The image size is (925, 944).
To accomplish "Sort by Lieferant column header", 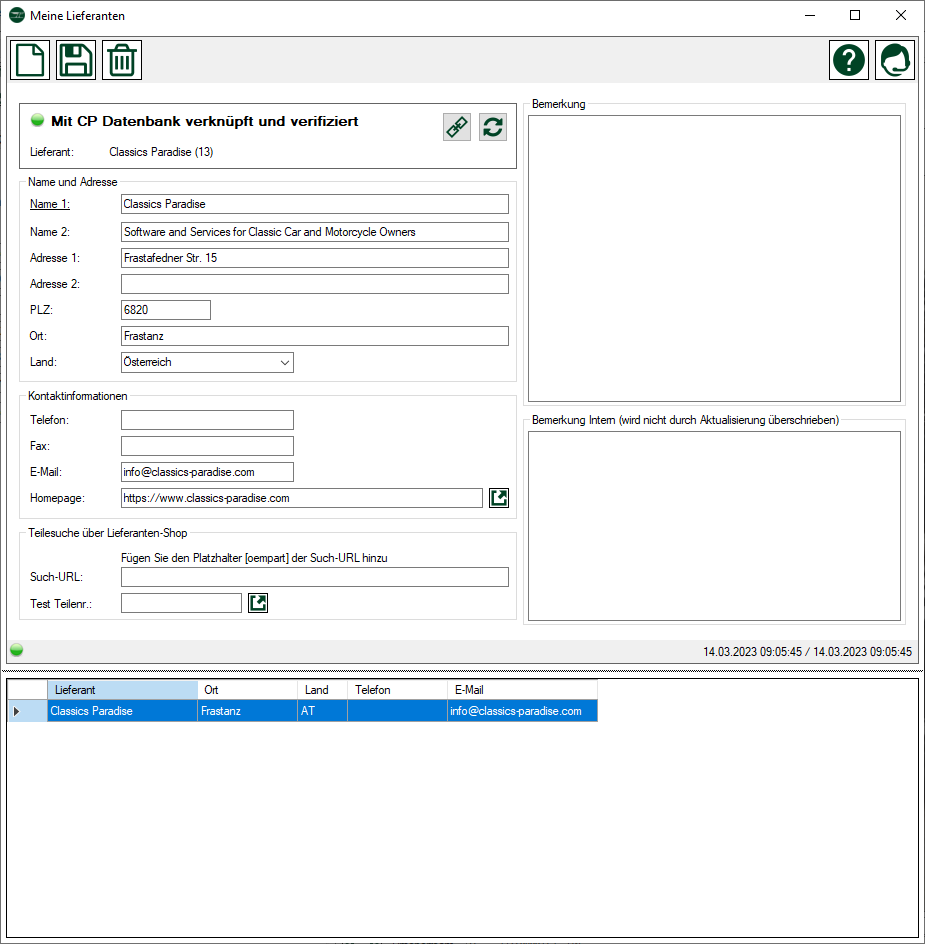I will [x=123, y=690].
